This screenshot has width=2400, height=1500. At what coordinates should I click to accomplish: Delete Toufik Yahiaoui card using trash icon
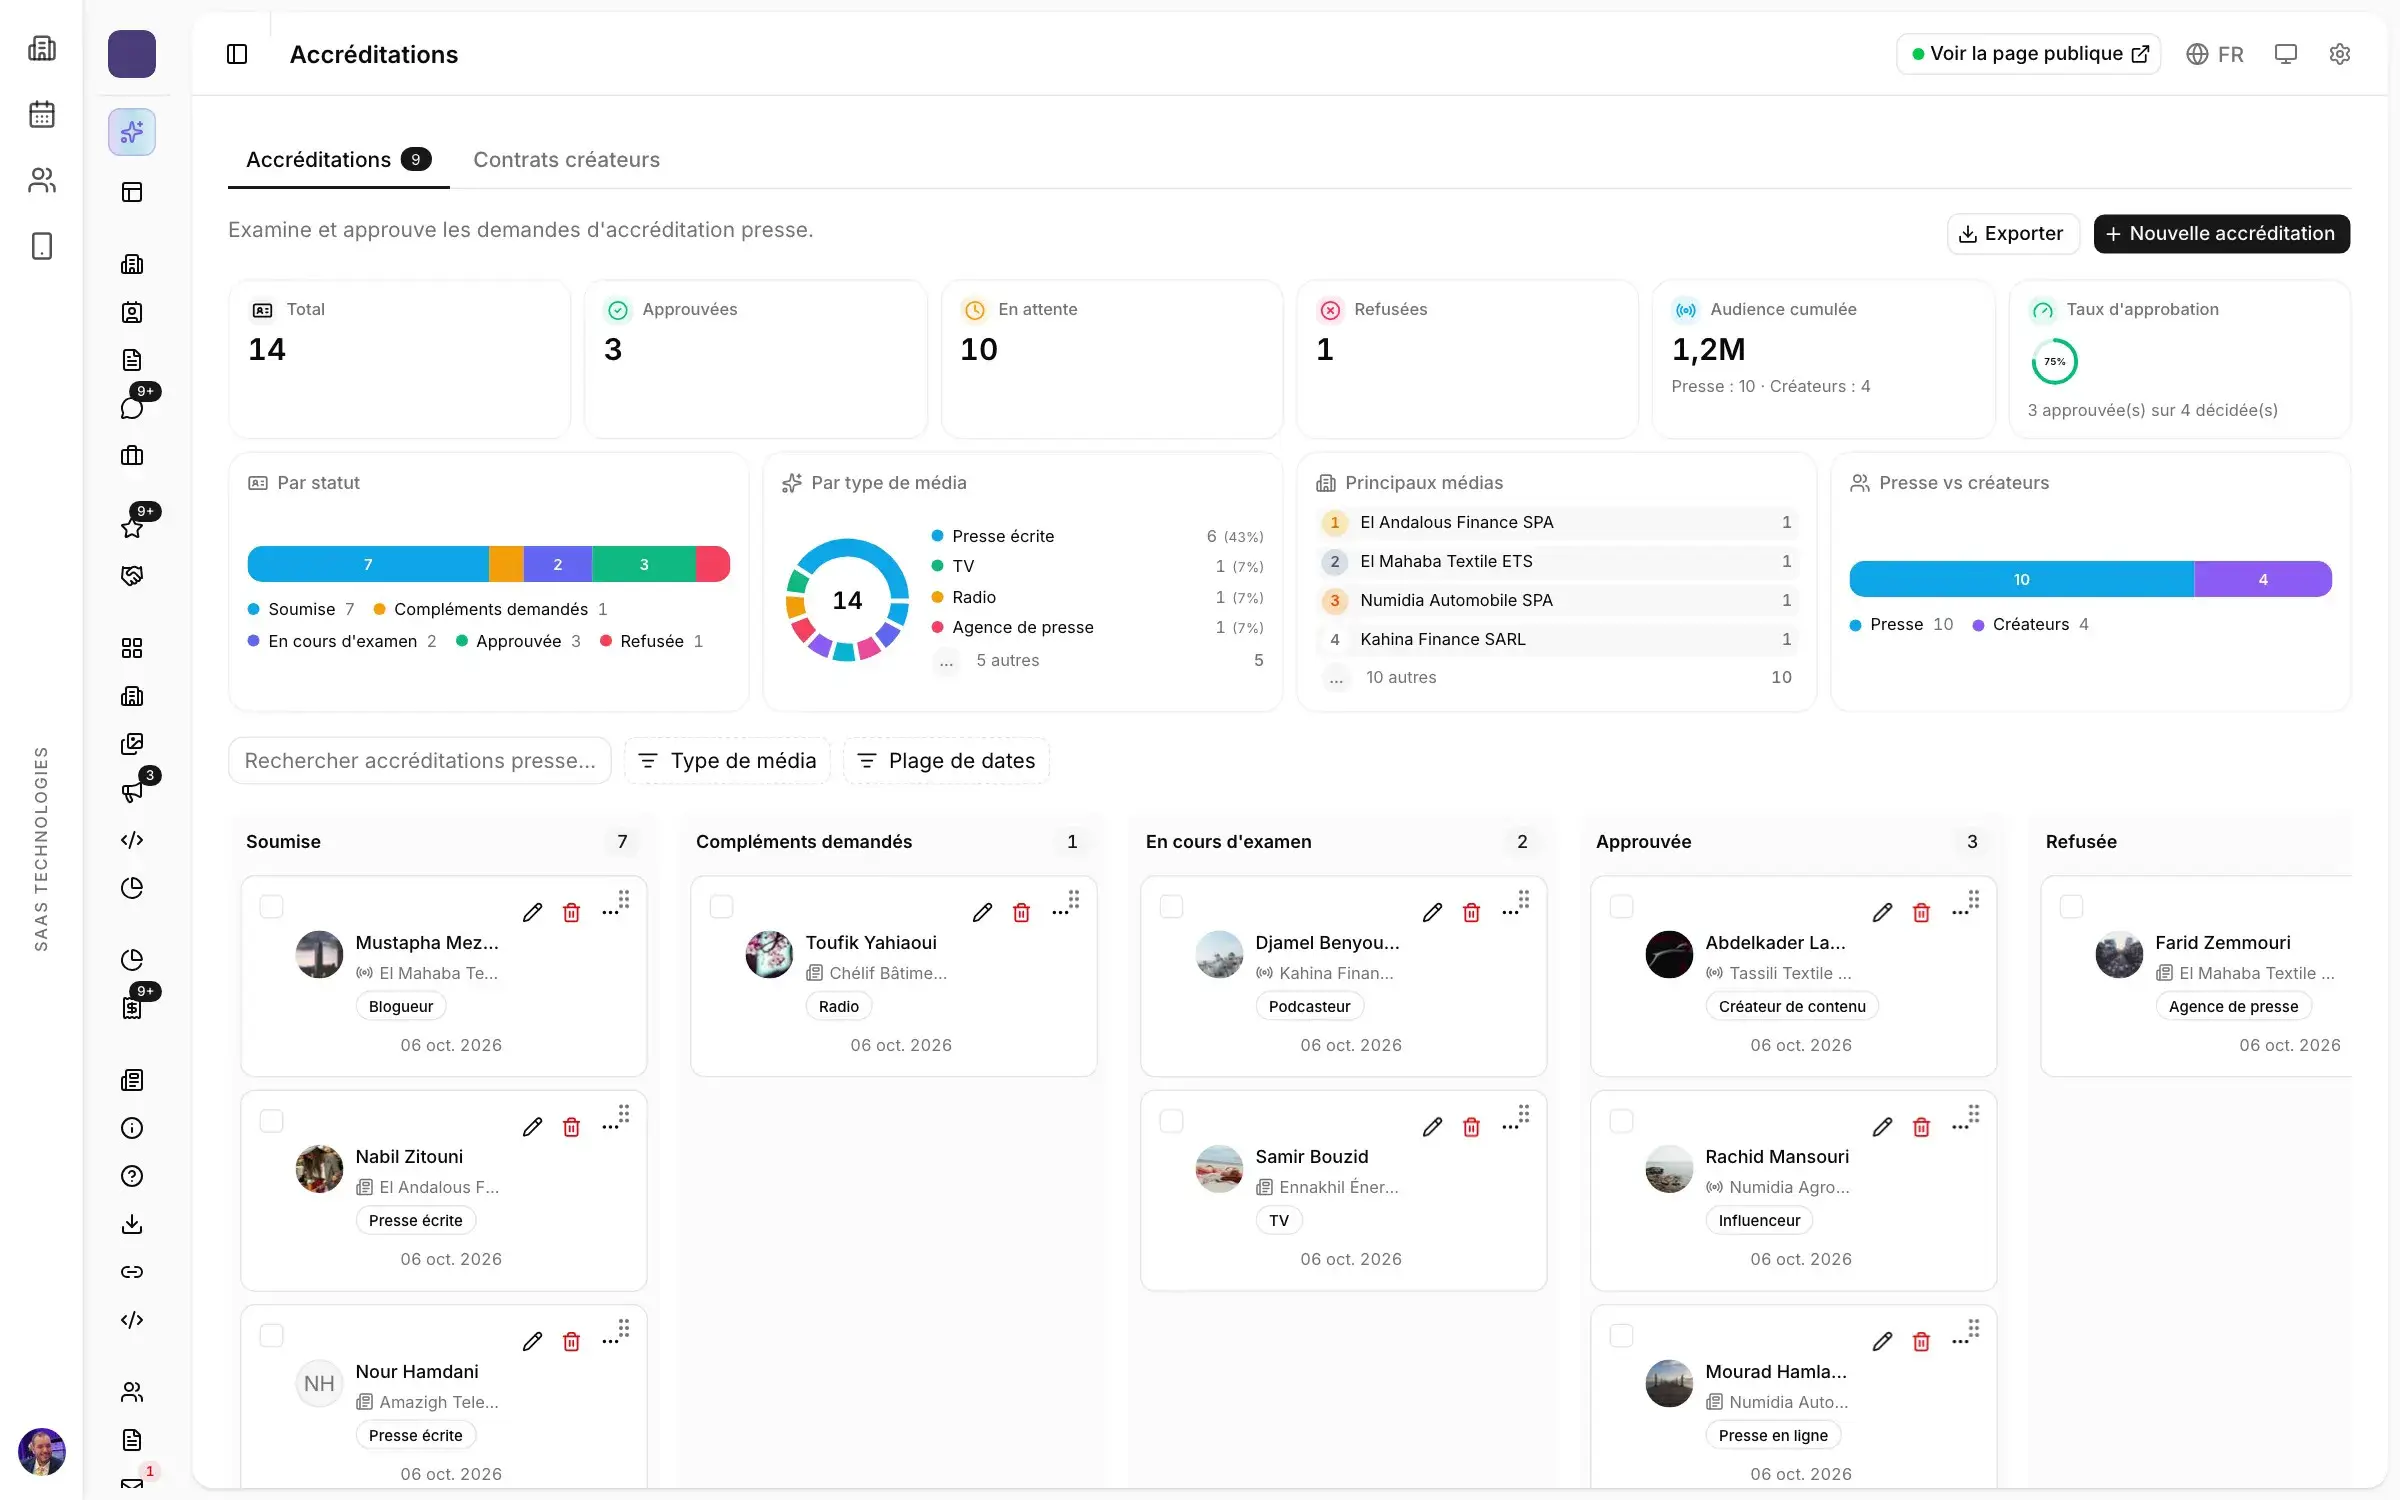(x=1021, y=912)
